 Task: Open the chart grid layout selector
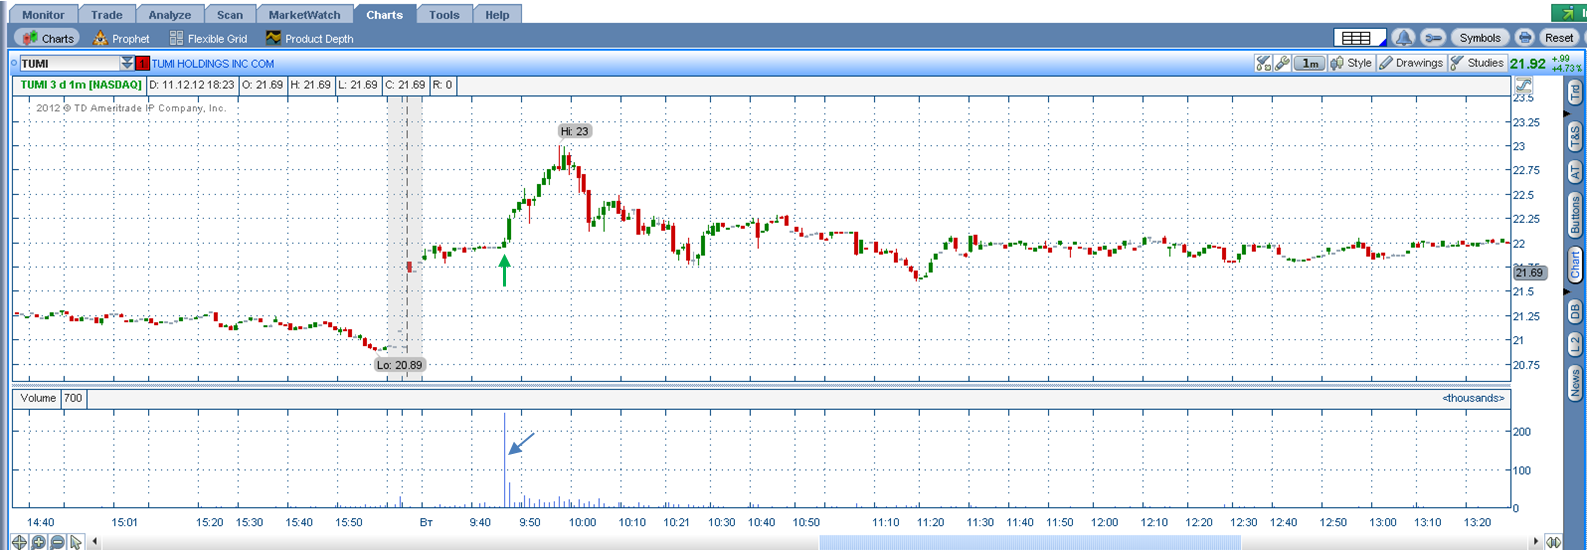point(1360,38)
